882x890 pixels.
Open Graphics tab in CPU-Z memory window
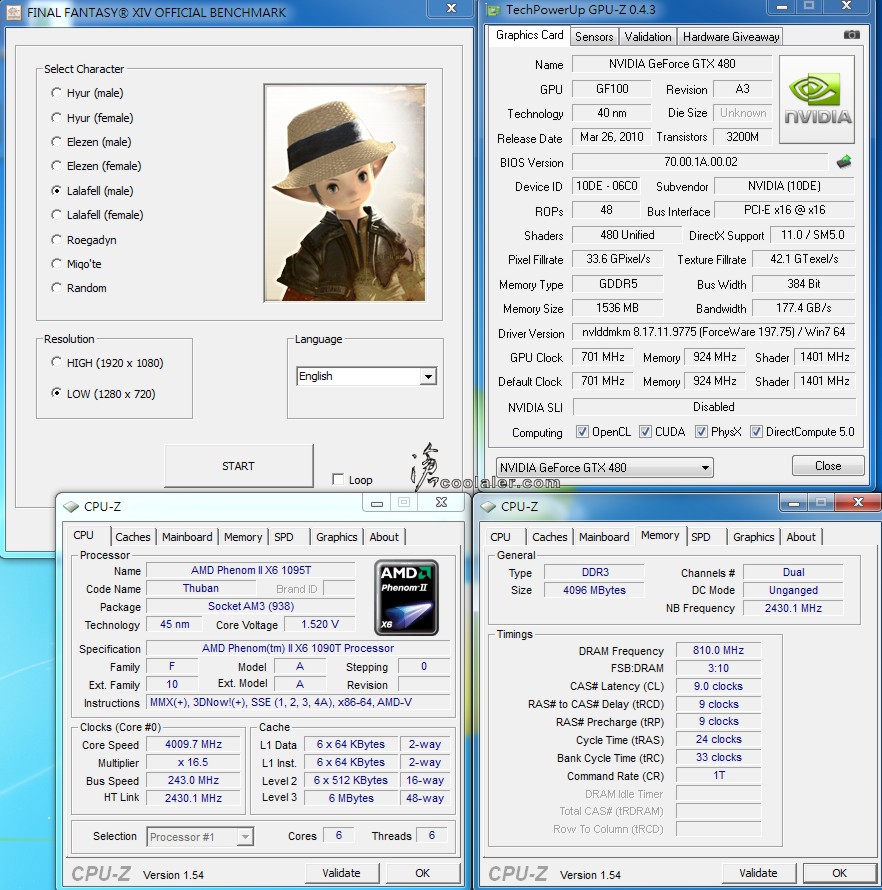click(x=754, y=537)
